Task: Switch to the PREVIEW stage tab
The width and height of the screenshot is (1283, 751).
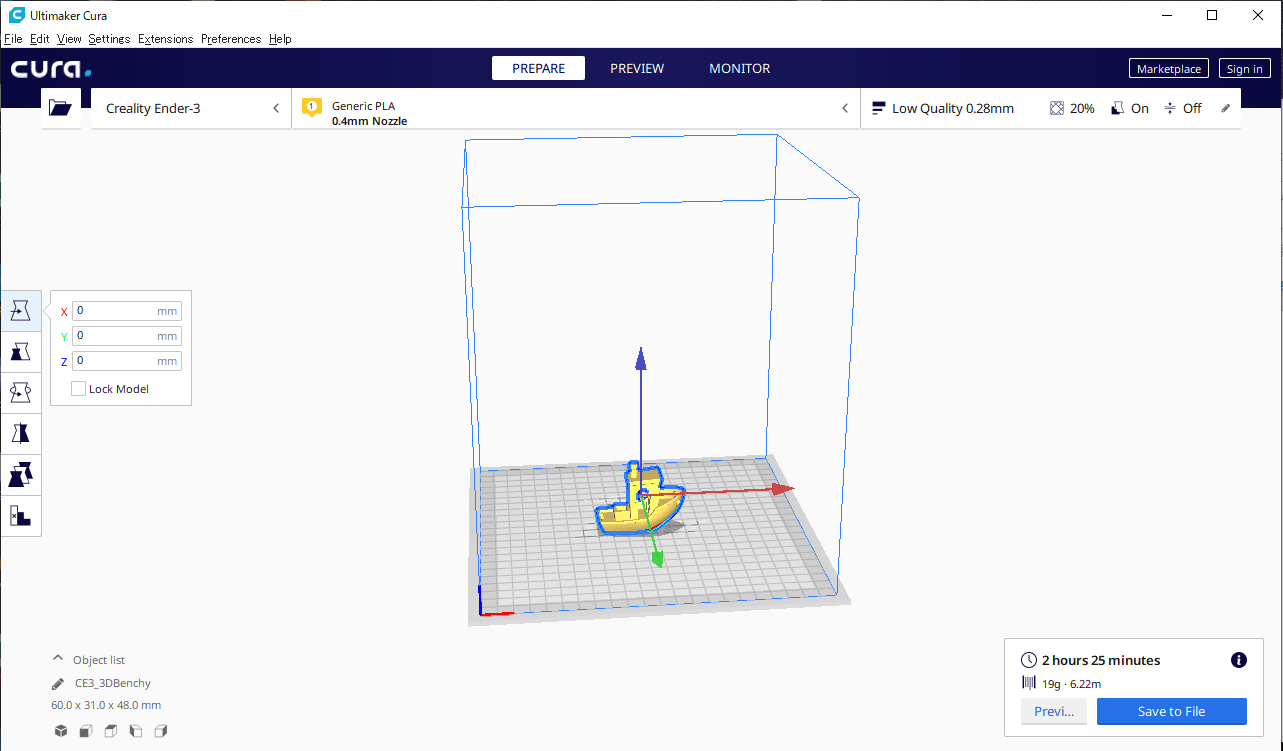Action: point(637,68)
